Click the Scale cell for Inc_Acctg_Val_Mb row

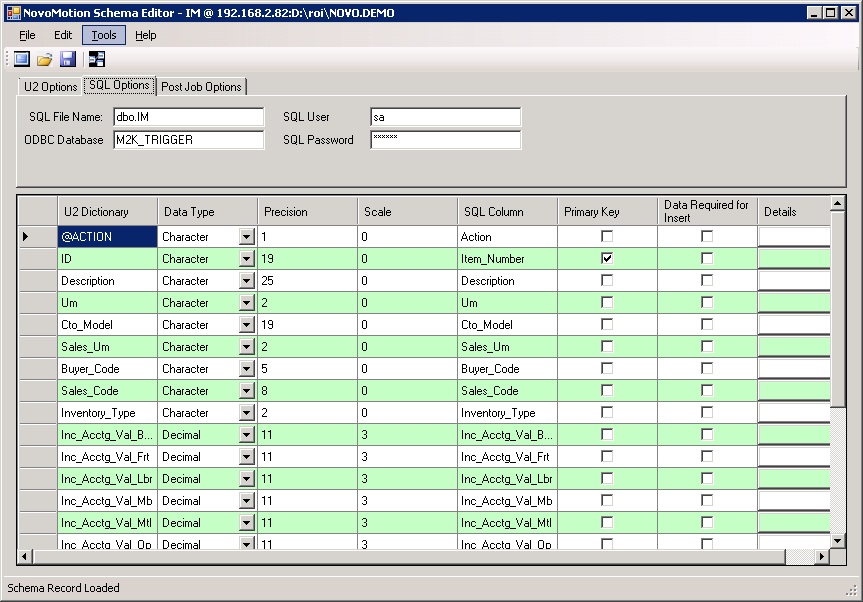407,501
